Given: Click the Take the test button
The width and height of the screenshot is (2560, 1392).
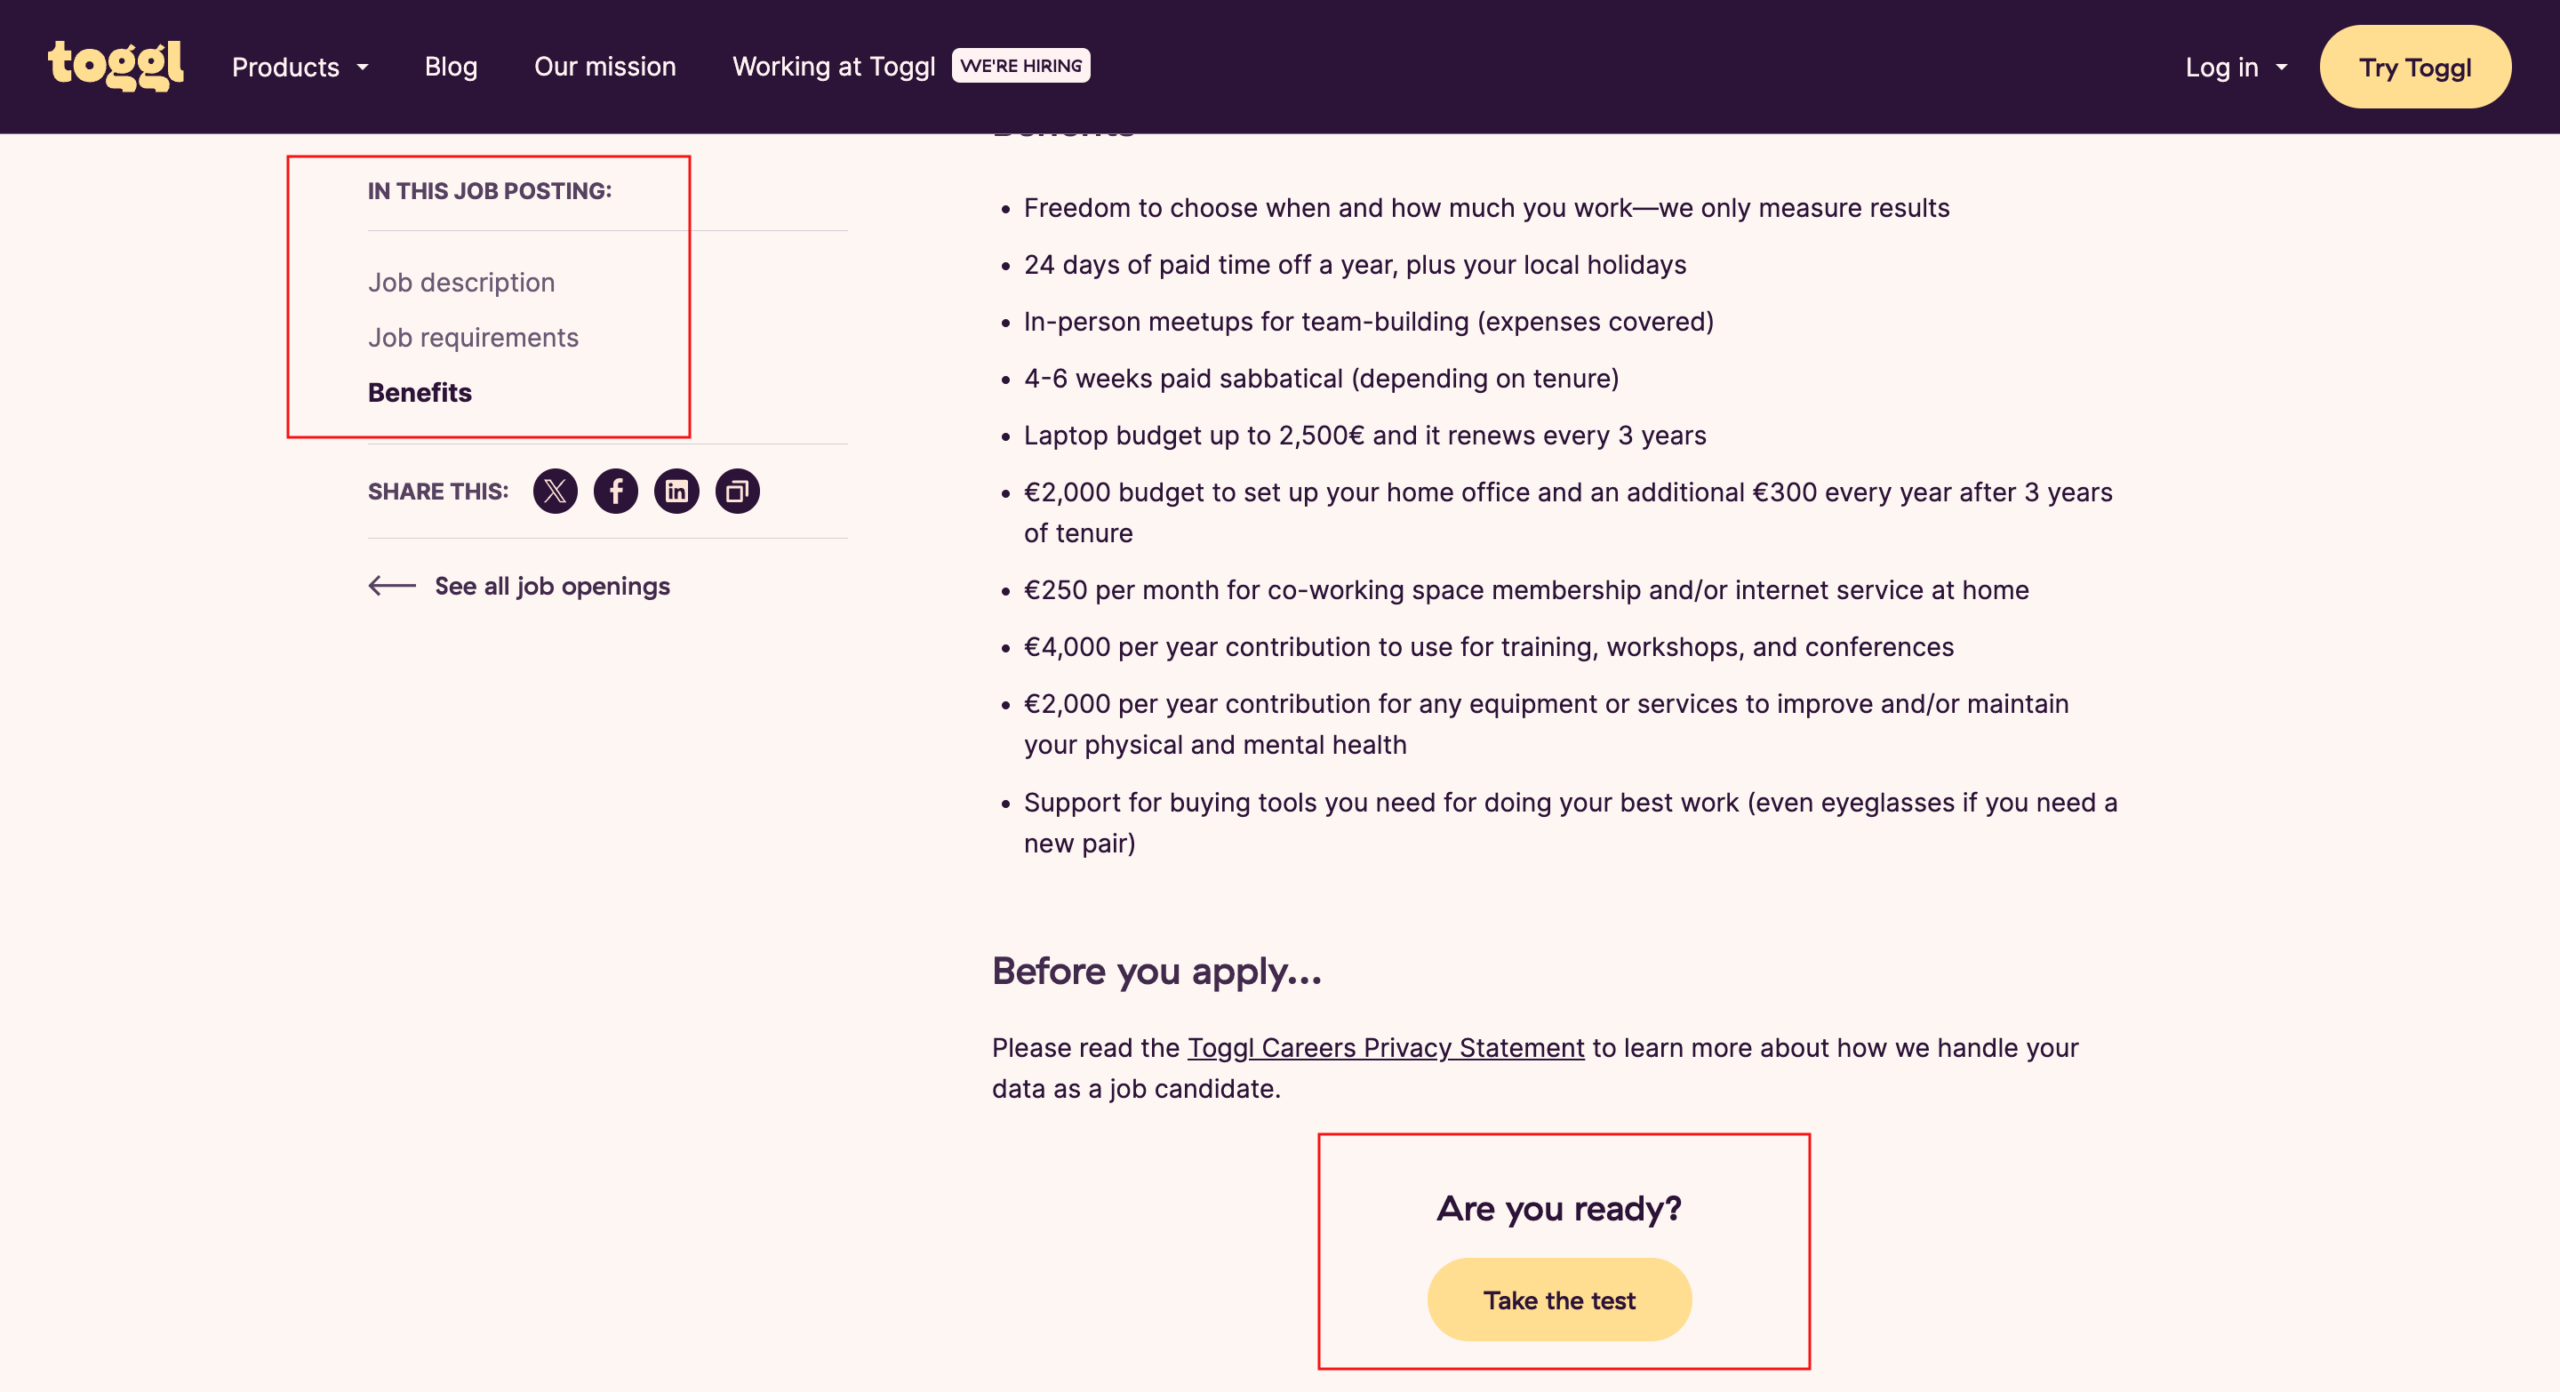Looking at the screenshot, I should pos(1559,1300).
